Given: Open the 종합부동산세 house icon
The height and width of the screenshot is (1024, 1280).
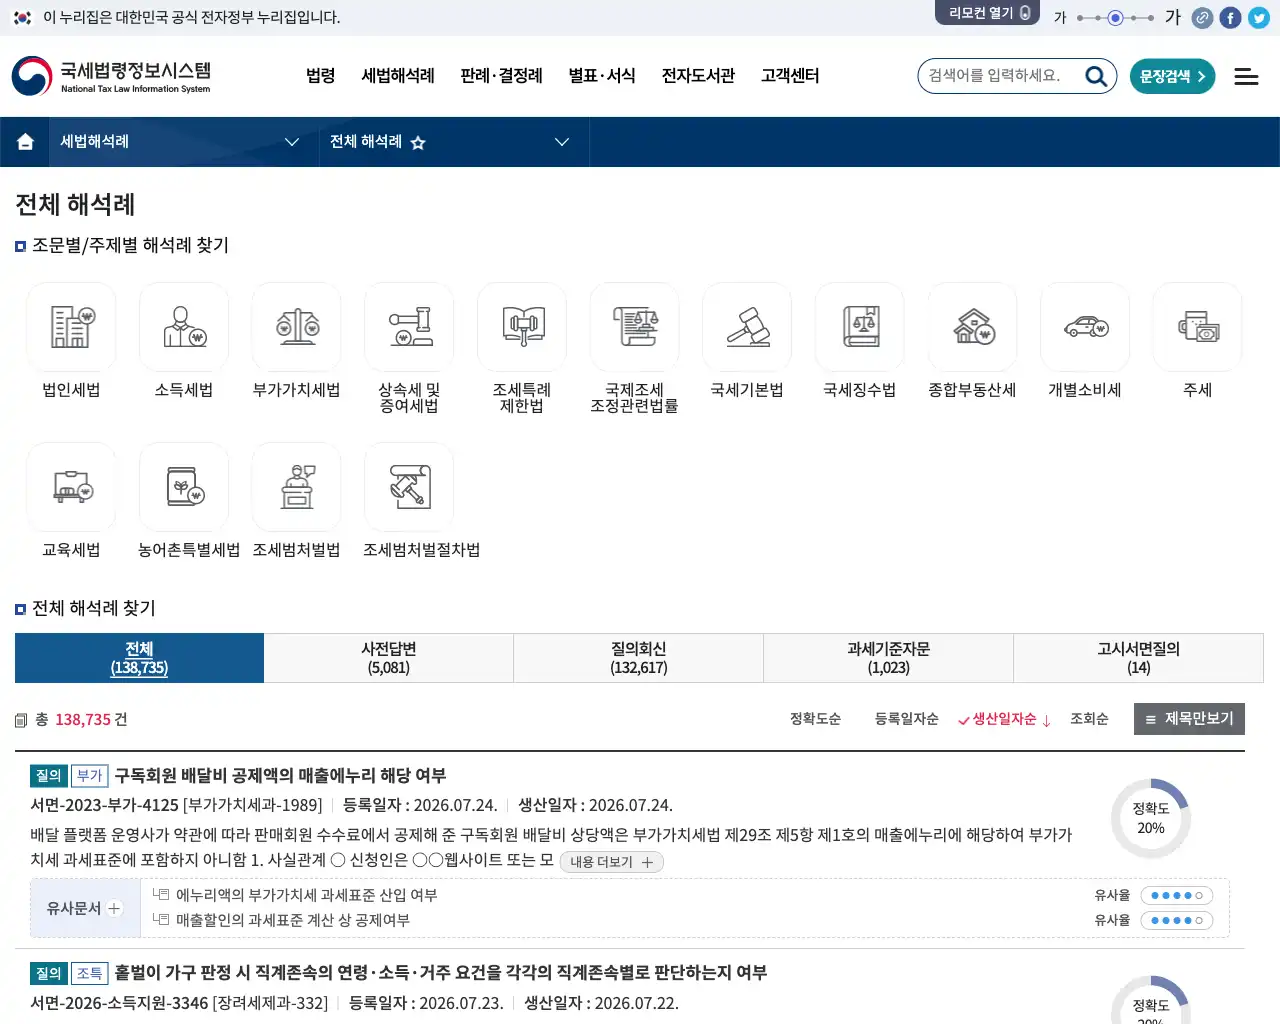Looking at the screenshot, I should pos(973,327).
